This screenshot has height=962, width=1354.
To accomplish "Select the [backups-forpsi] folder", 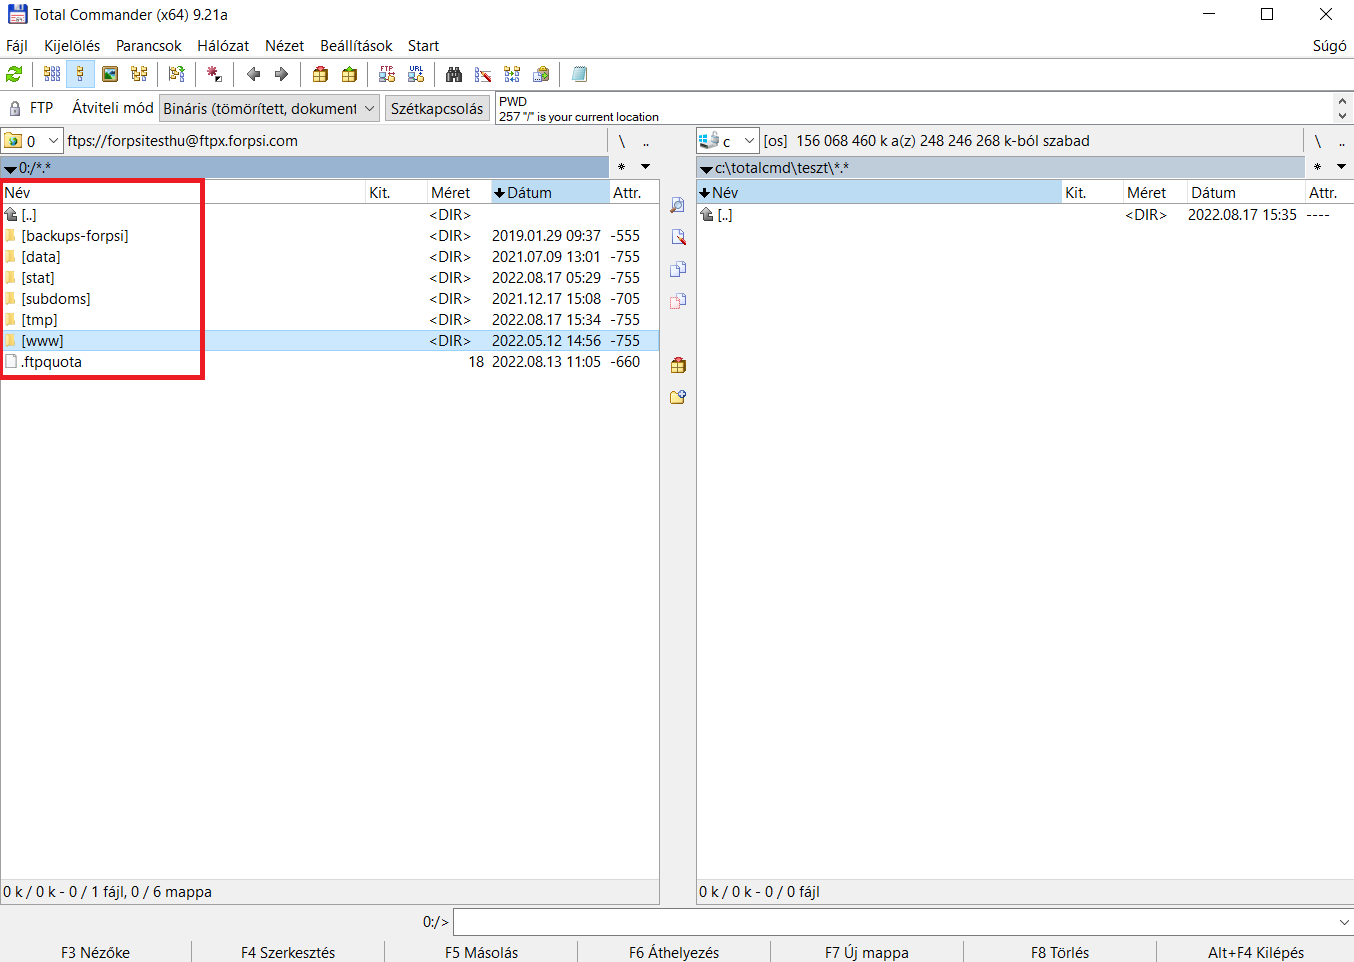I will pos(75,236).
